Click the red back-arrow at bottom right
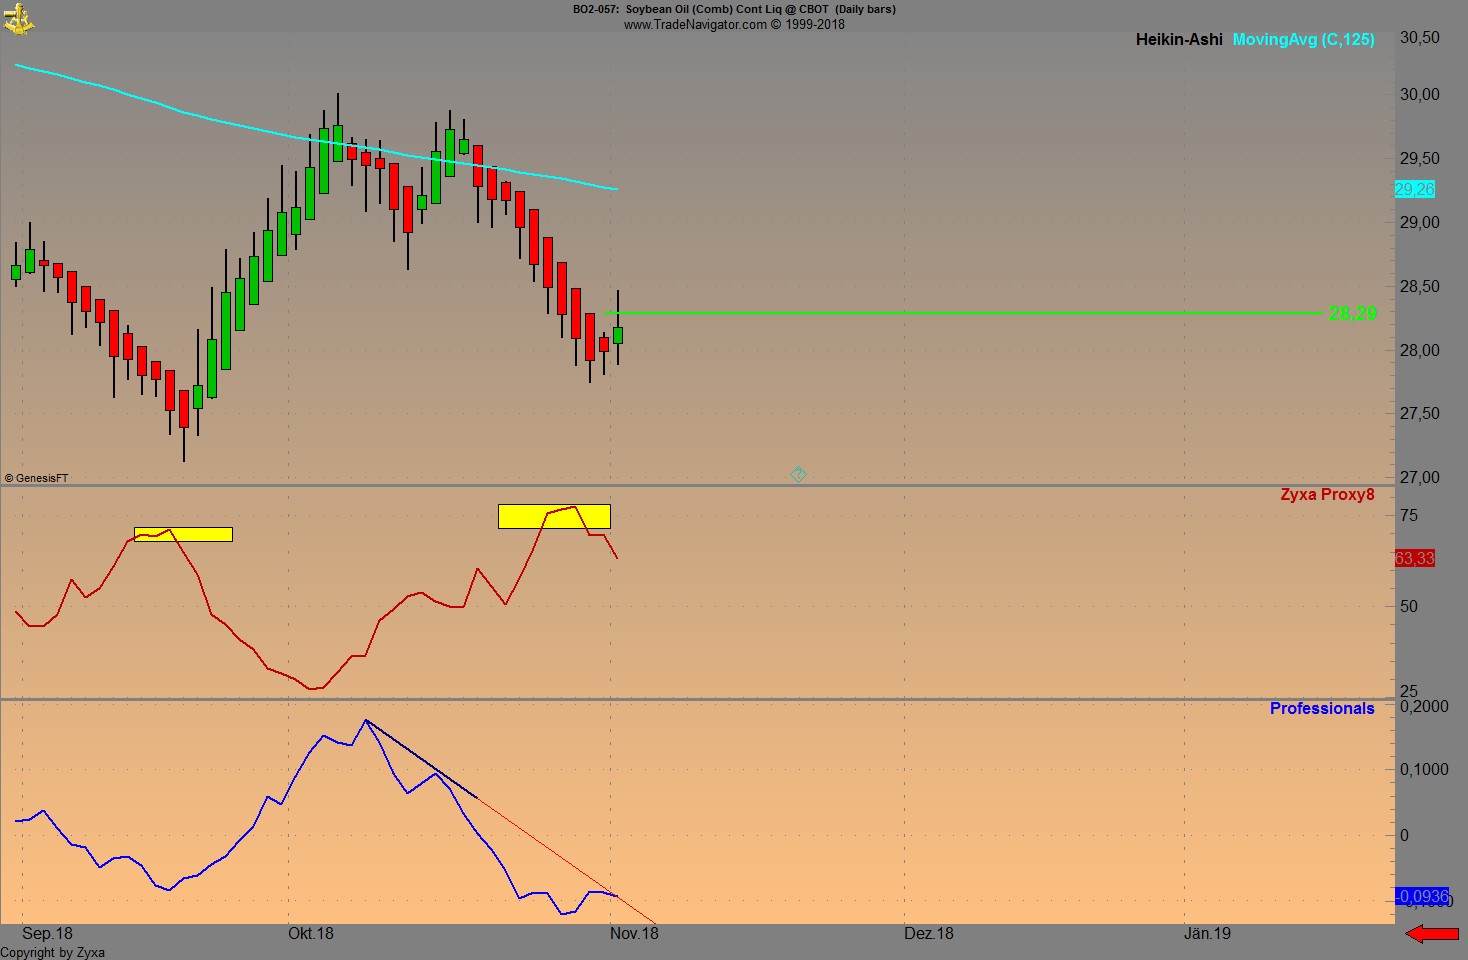 tap(1432, 934)
